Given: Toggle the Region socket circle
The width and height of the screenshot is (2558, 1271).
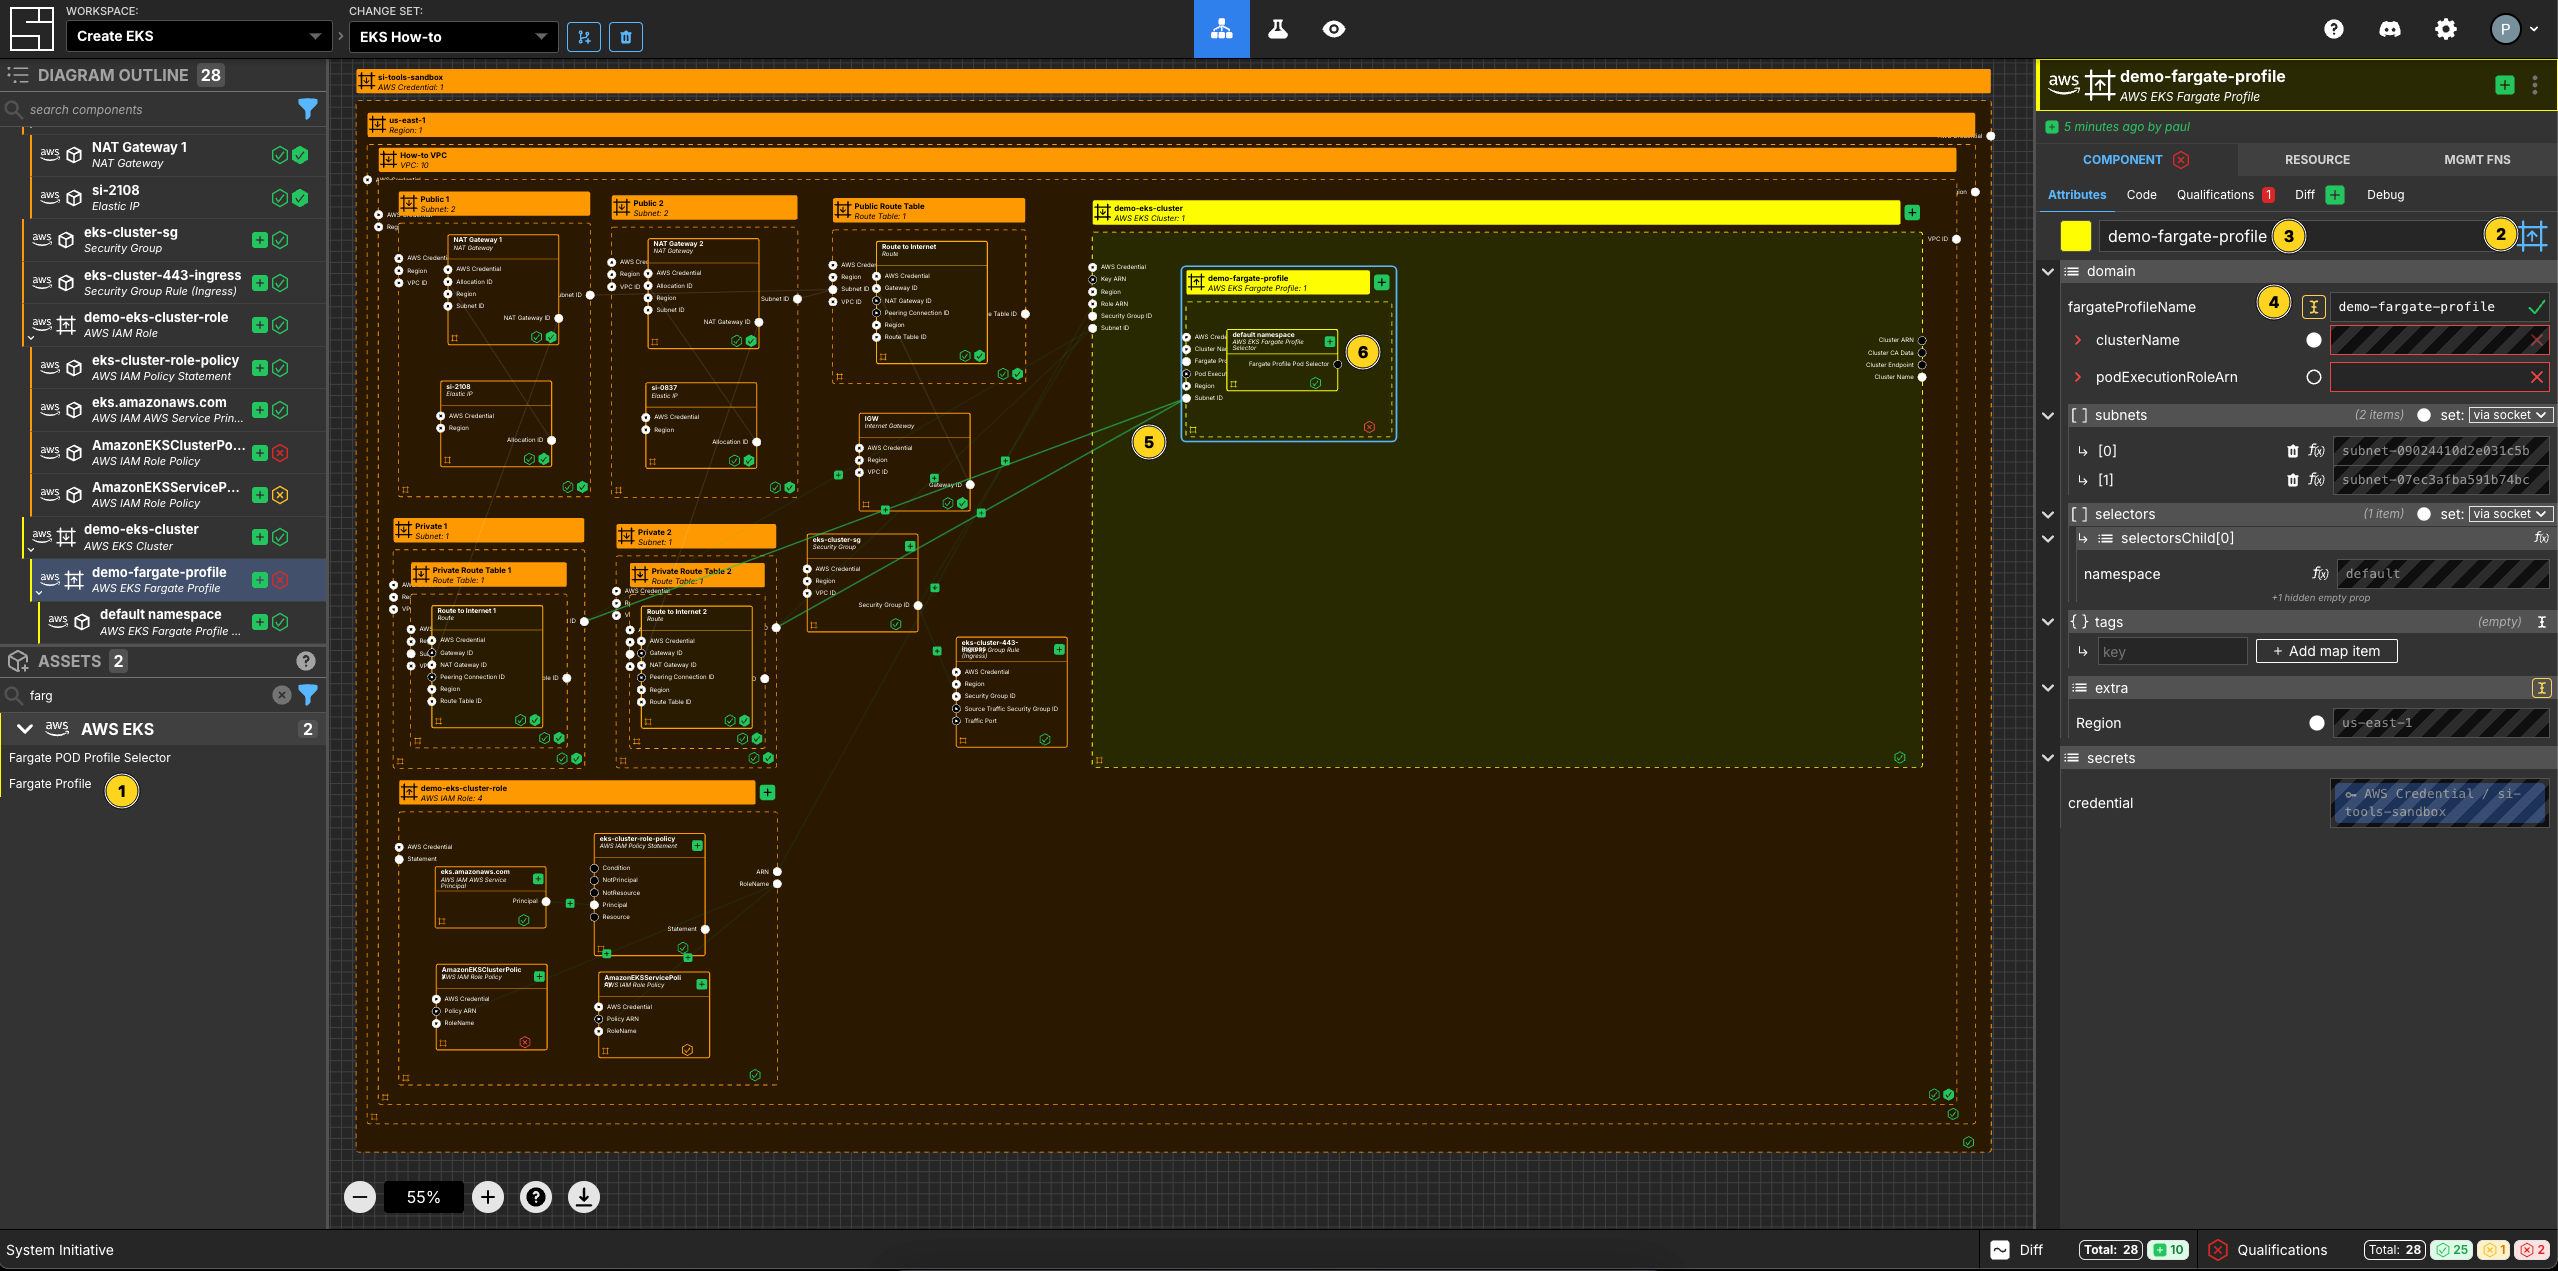Looking at the screenshot, I should (2317, 723).
